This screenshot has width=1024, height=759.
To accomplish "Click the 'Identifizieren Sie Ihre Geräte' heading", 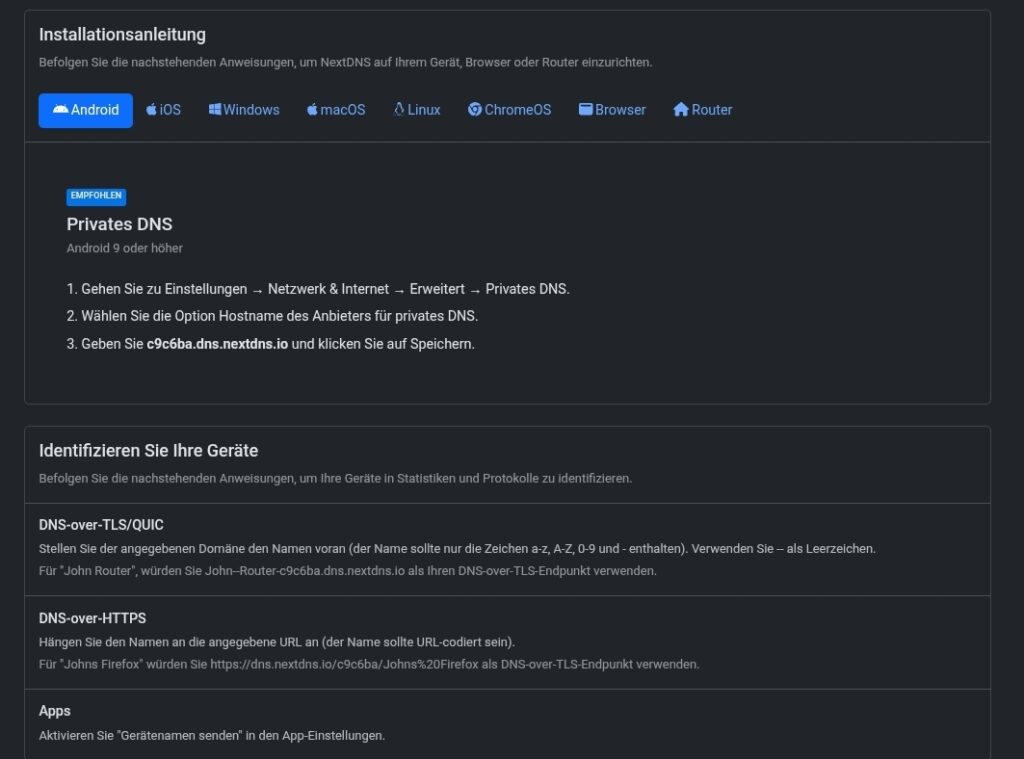I will tap(148, 451).
